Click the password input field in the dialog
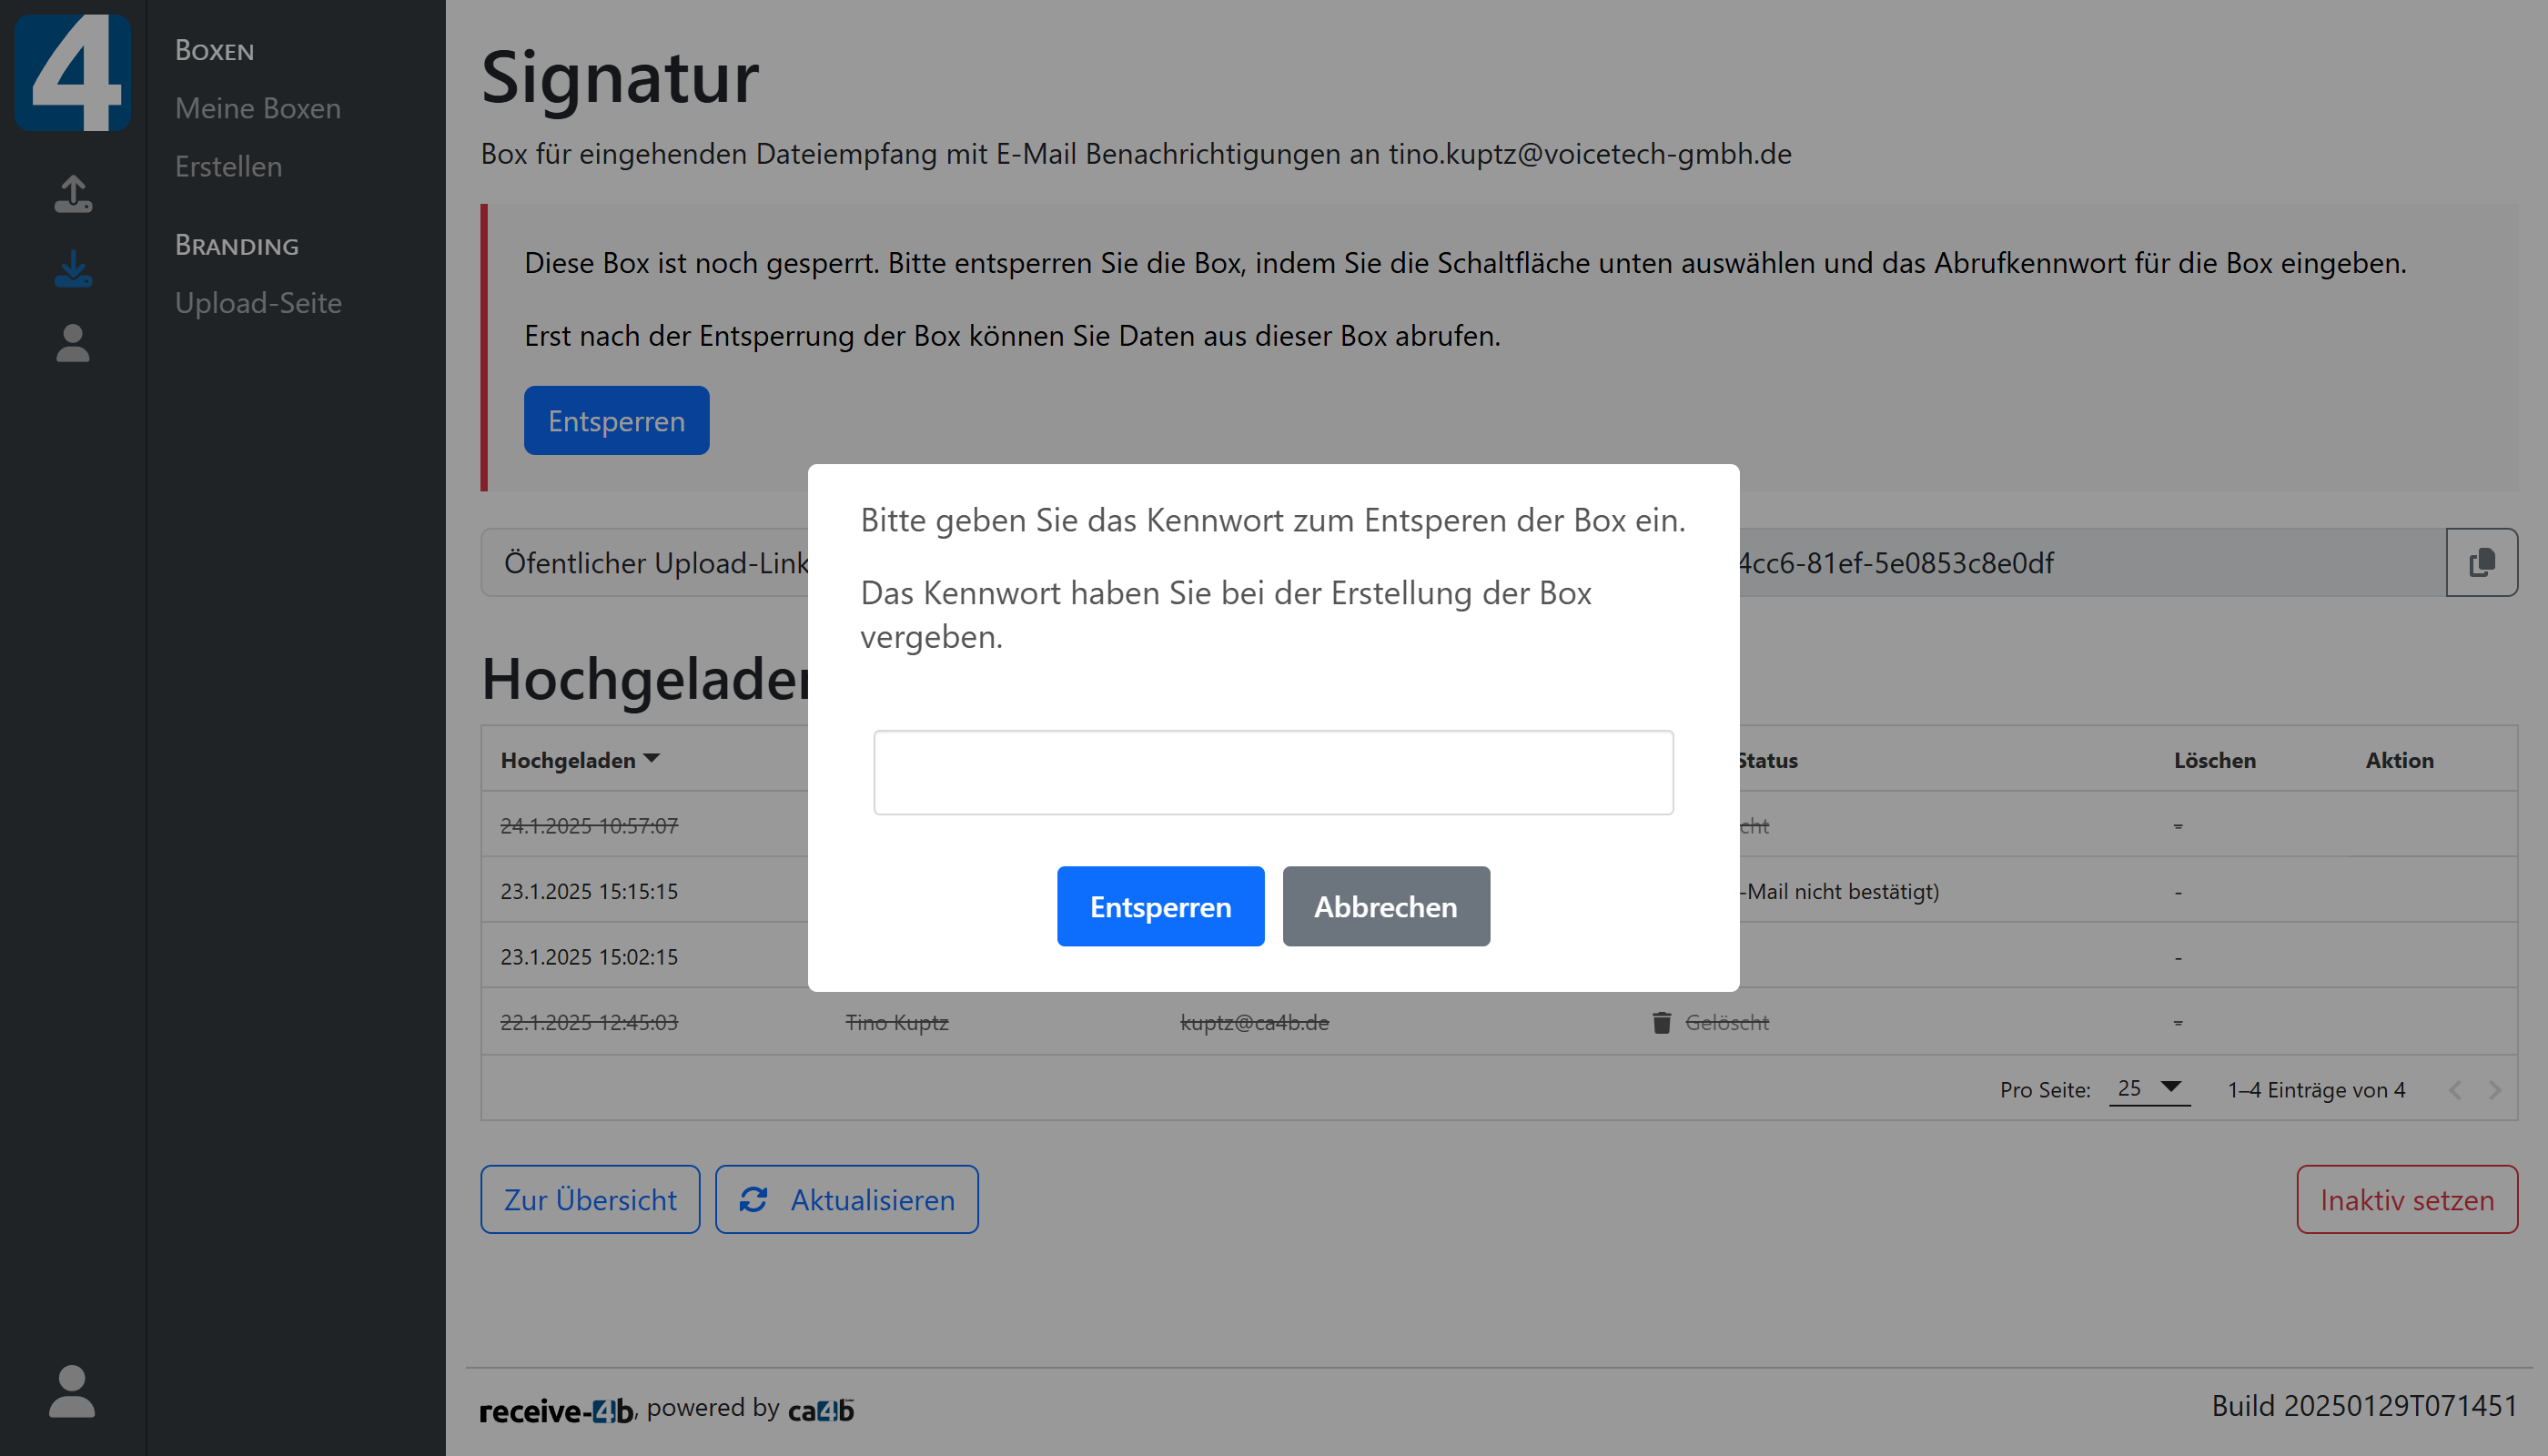The height and width of the screenshot is (1456, 2548). [1273, 772]
